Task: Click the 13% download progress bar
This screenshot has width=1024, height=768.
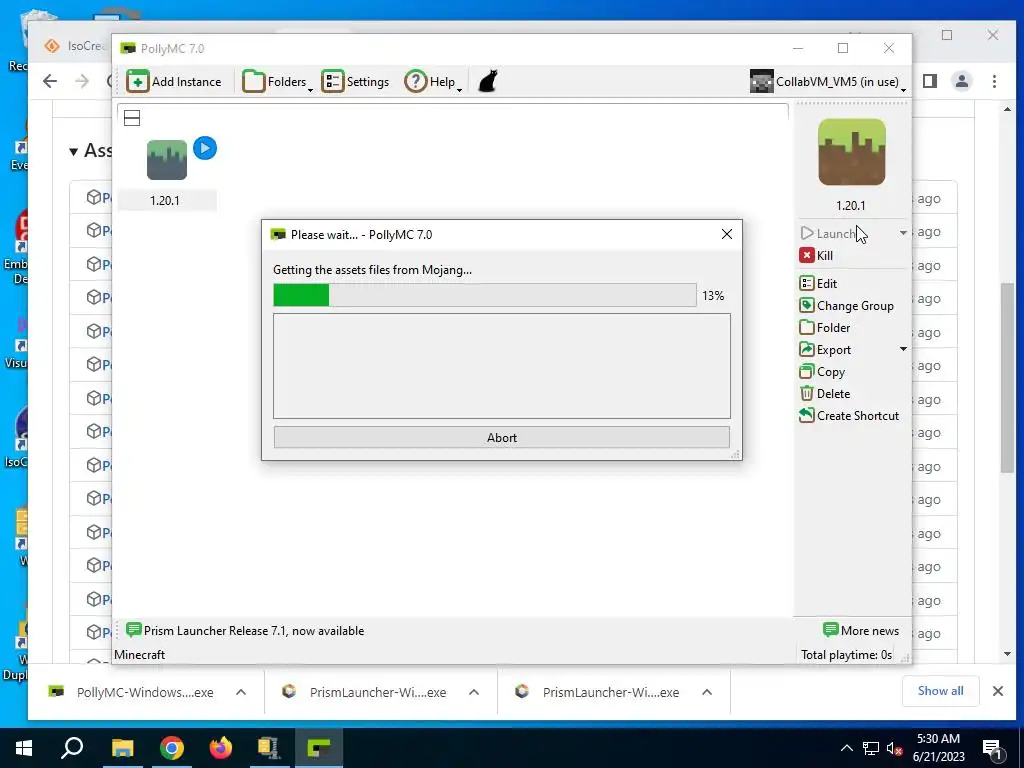Action: 485,295
